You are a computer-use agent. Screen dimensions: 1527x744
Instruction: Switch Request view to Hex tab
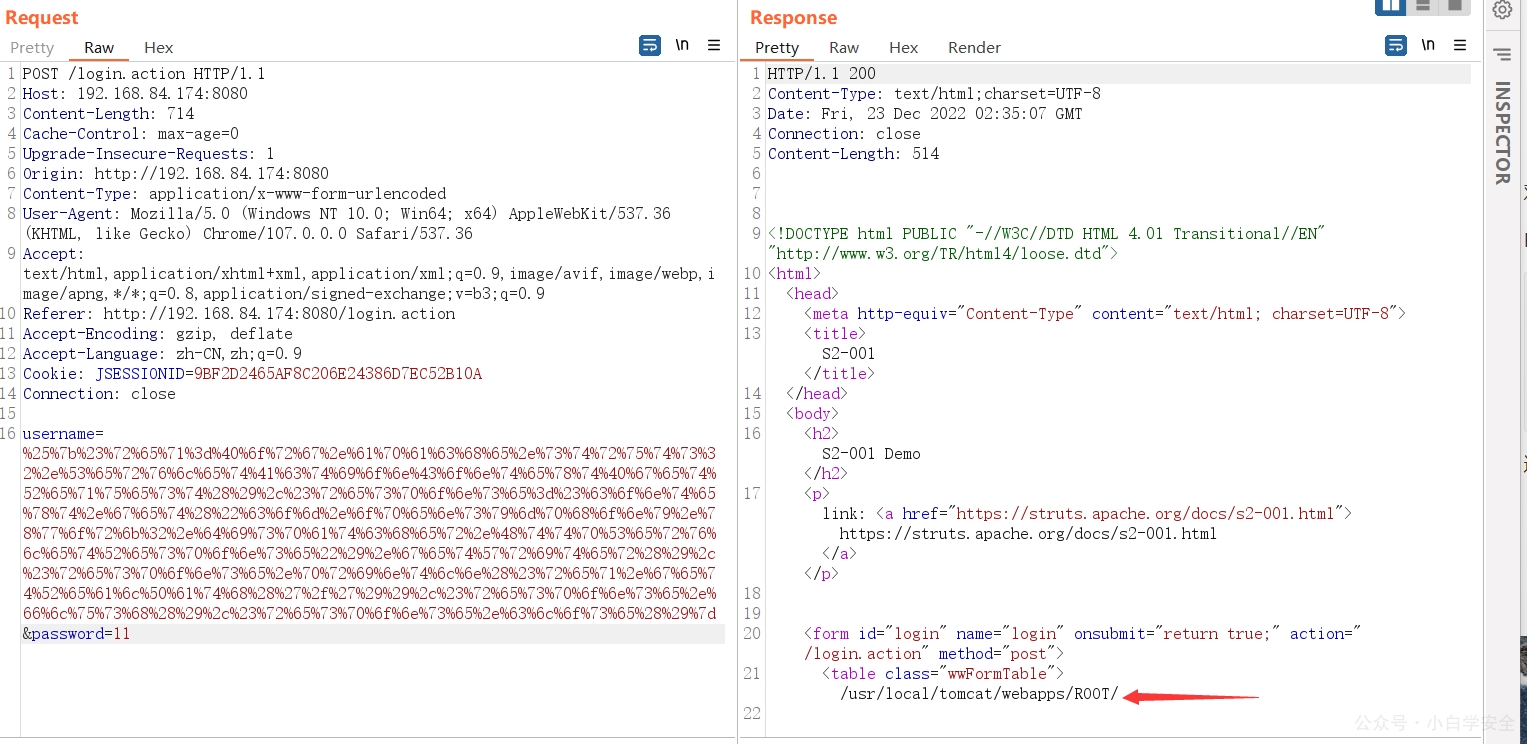[158, 47]
